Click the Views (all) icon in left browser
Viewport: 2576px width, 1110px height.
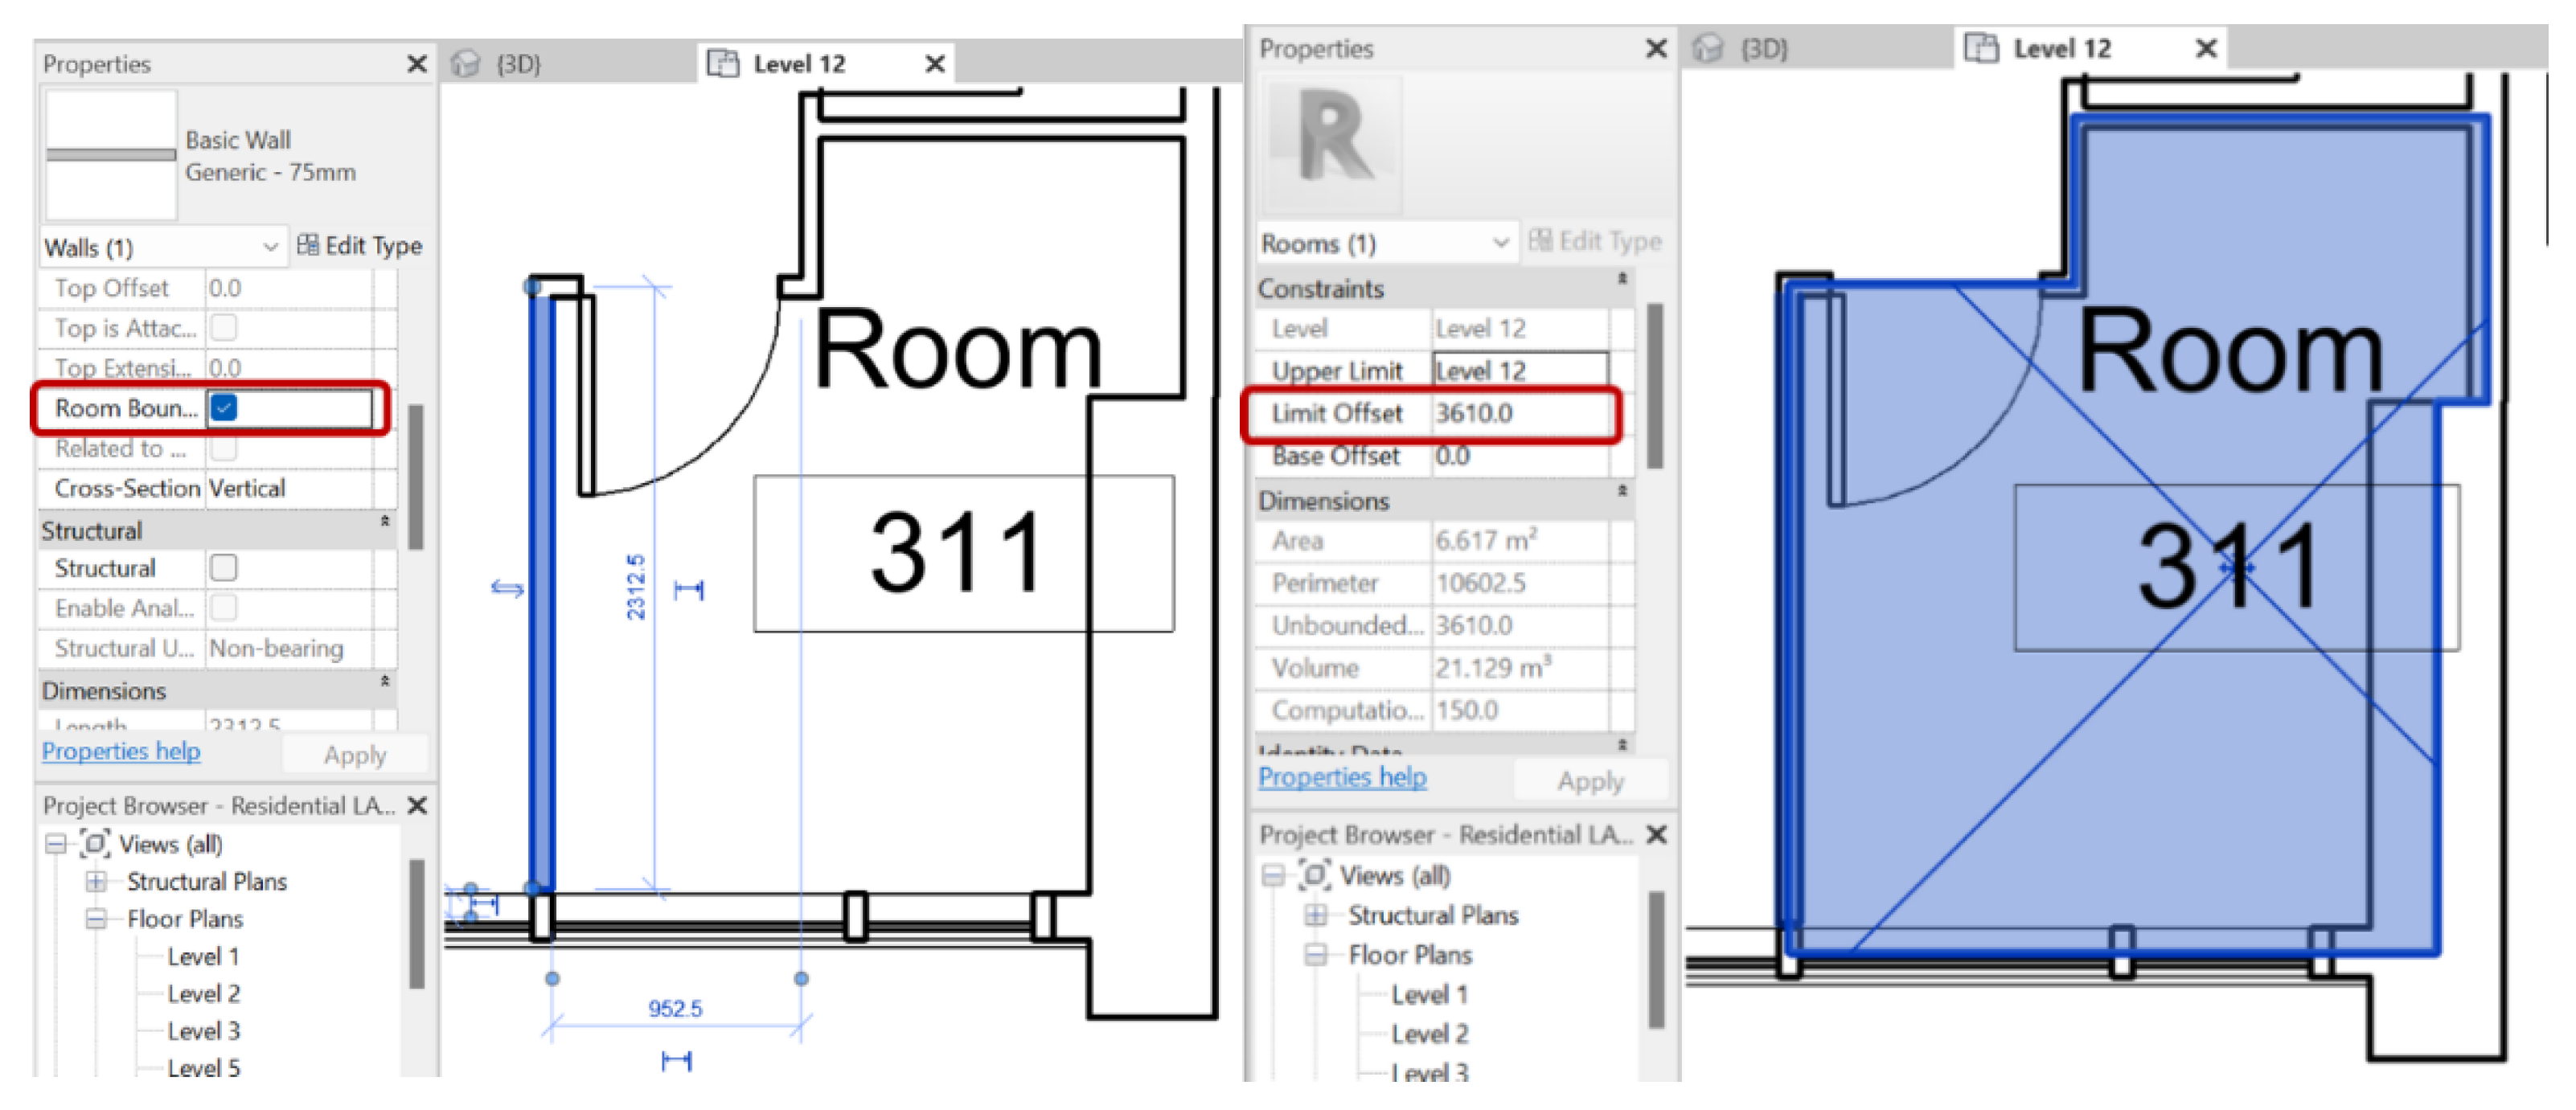pyautogui.click(x=95, y=844)
